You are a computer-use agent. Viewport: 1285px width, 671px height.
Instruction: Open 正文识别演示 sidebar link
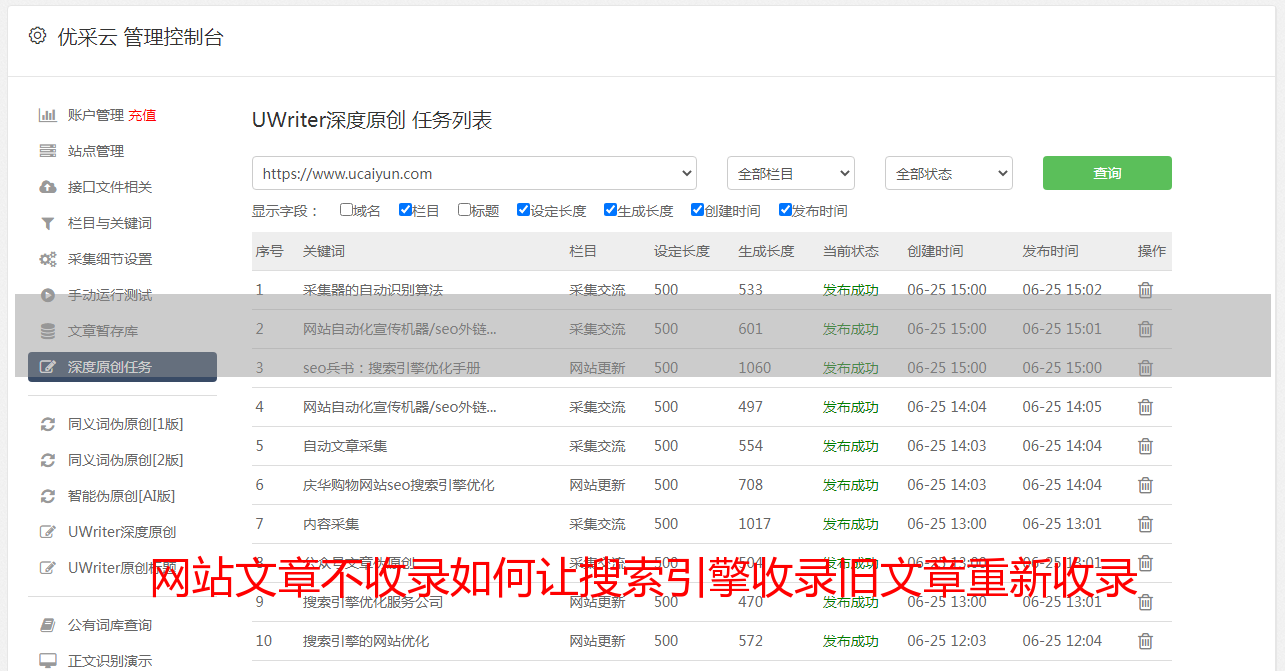(x=110, y=661)
